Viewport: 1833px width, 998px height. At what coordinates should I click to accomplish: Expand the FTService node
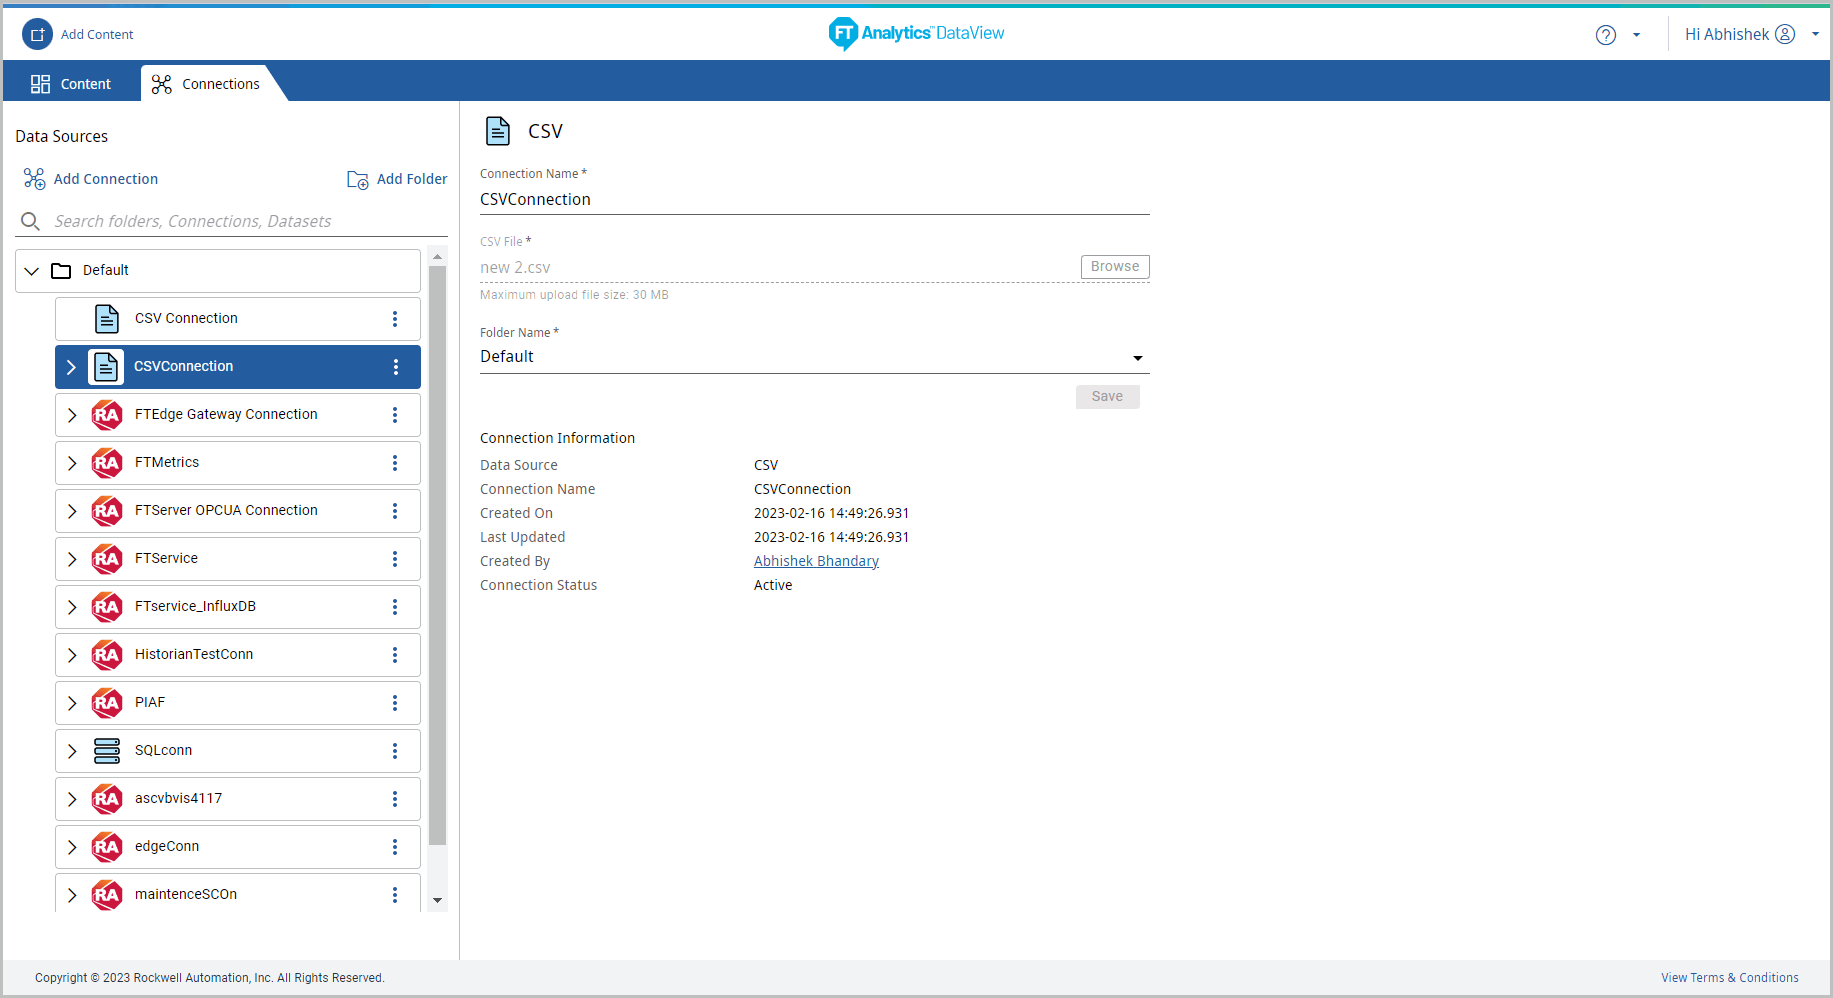(72, 559)
